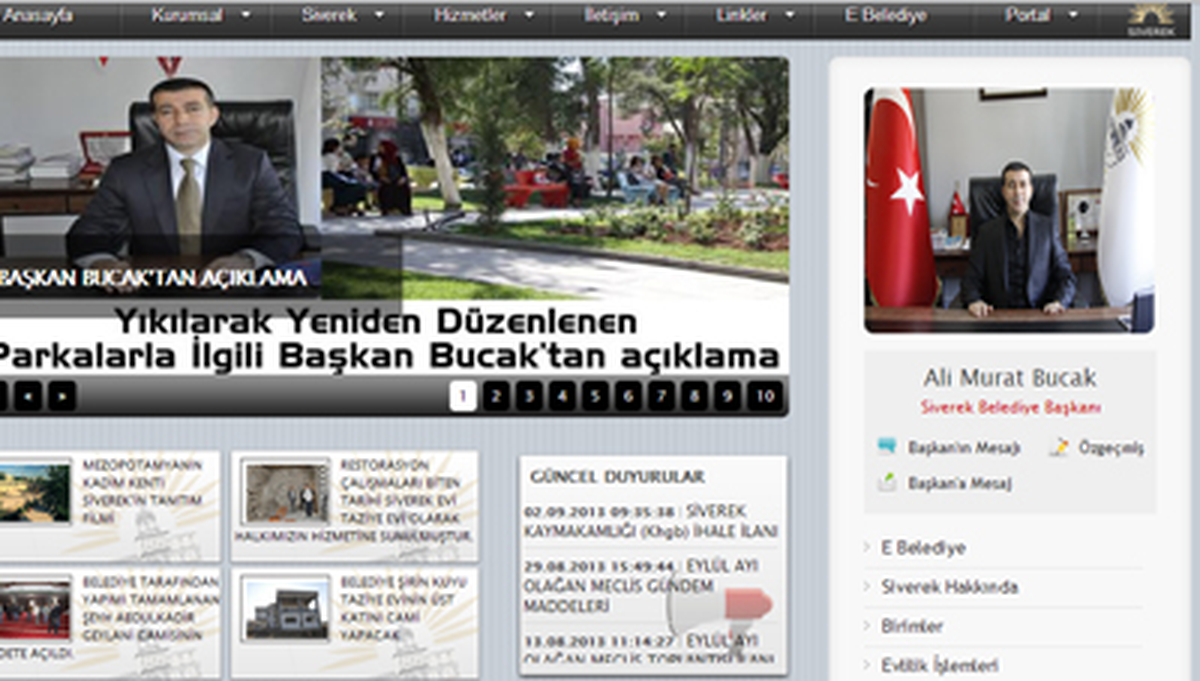Click the Güncel Duyurular heading
The height and width of the screenshot is (681, 1200).
click(x=617, y=477)
